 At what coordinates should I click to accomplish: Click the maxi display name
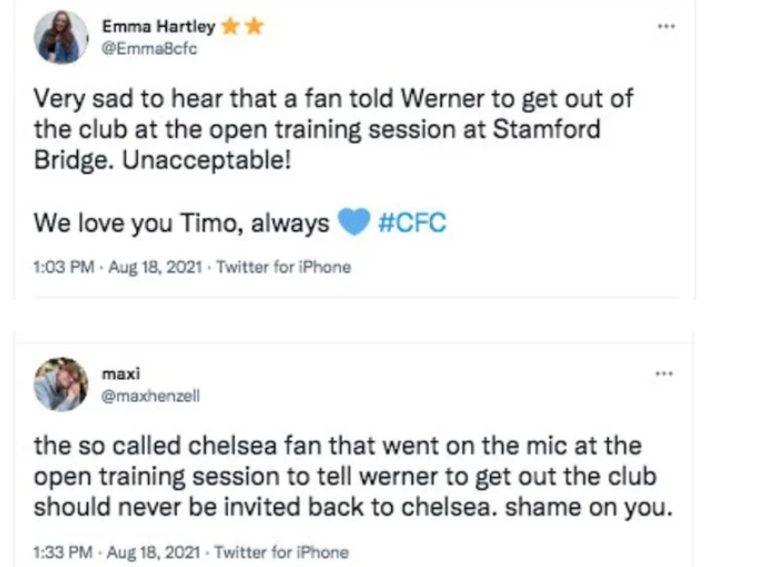(x=116, y=374)
